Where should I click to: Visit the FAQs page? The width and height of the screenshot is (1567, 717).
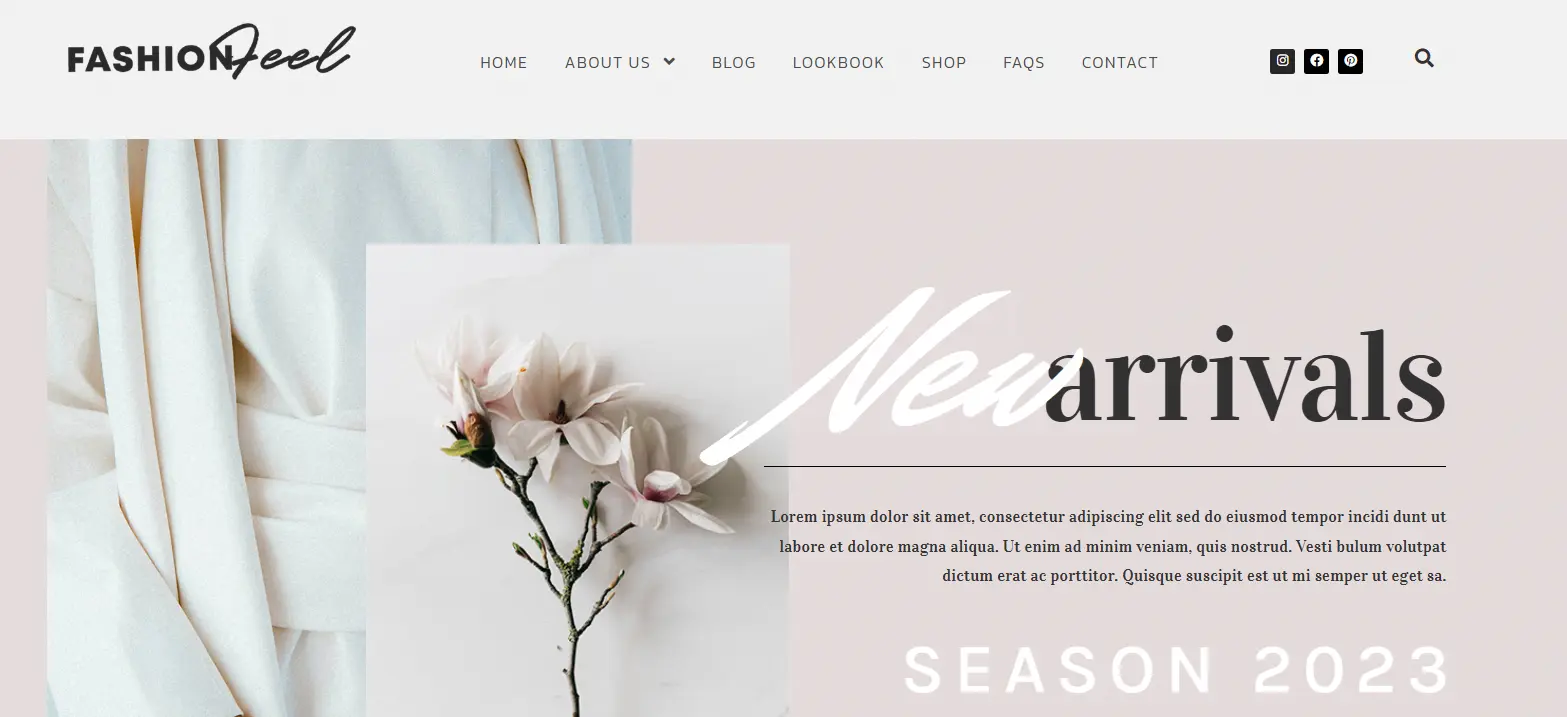click(x=1024, y=63)
